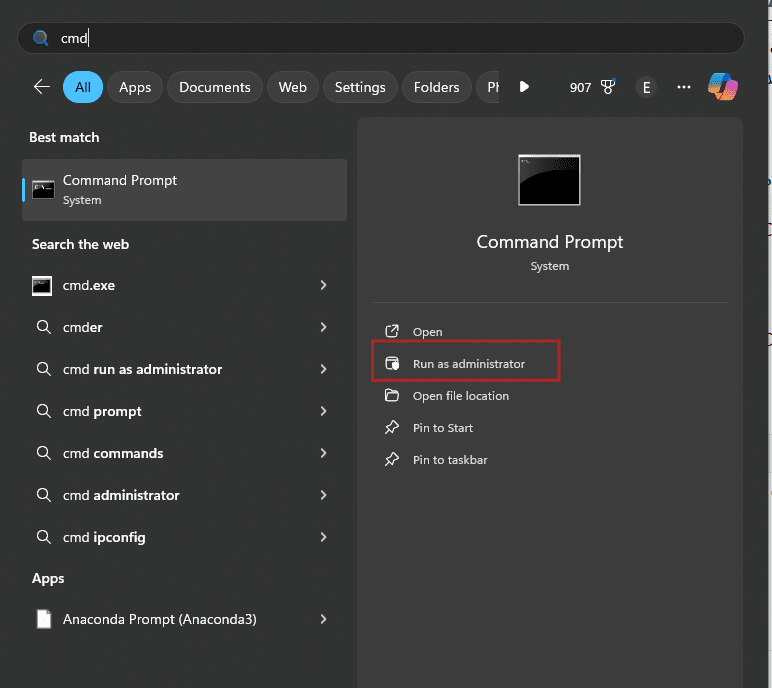Click the Open file location folder icon
The image size is (772, 688).
(392, 396)
